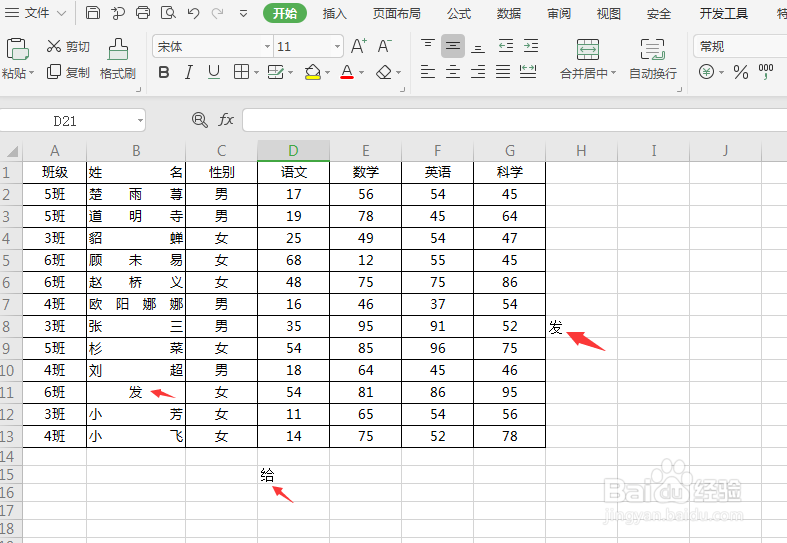Apply Percent style with % icon
787x543 pixels.
pos(741,72)
